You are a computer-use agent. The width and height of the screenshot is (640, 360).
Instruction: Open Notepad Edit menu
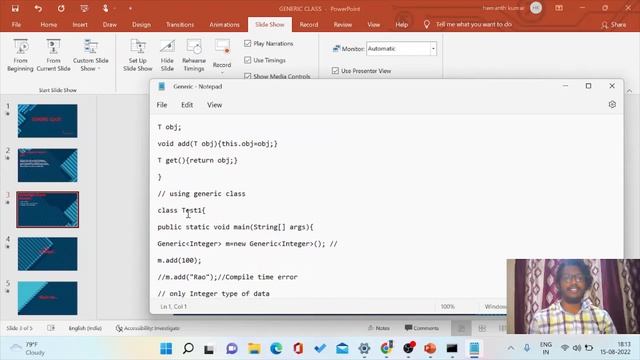click(187, 105)
